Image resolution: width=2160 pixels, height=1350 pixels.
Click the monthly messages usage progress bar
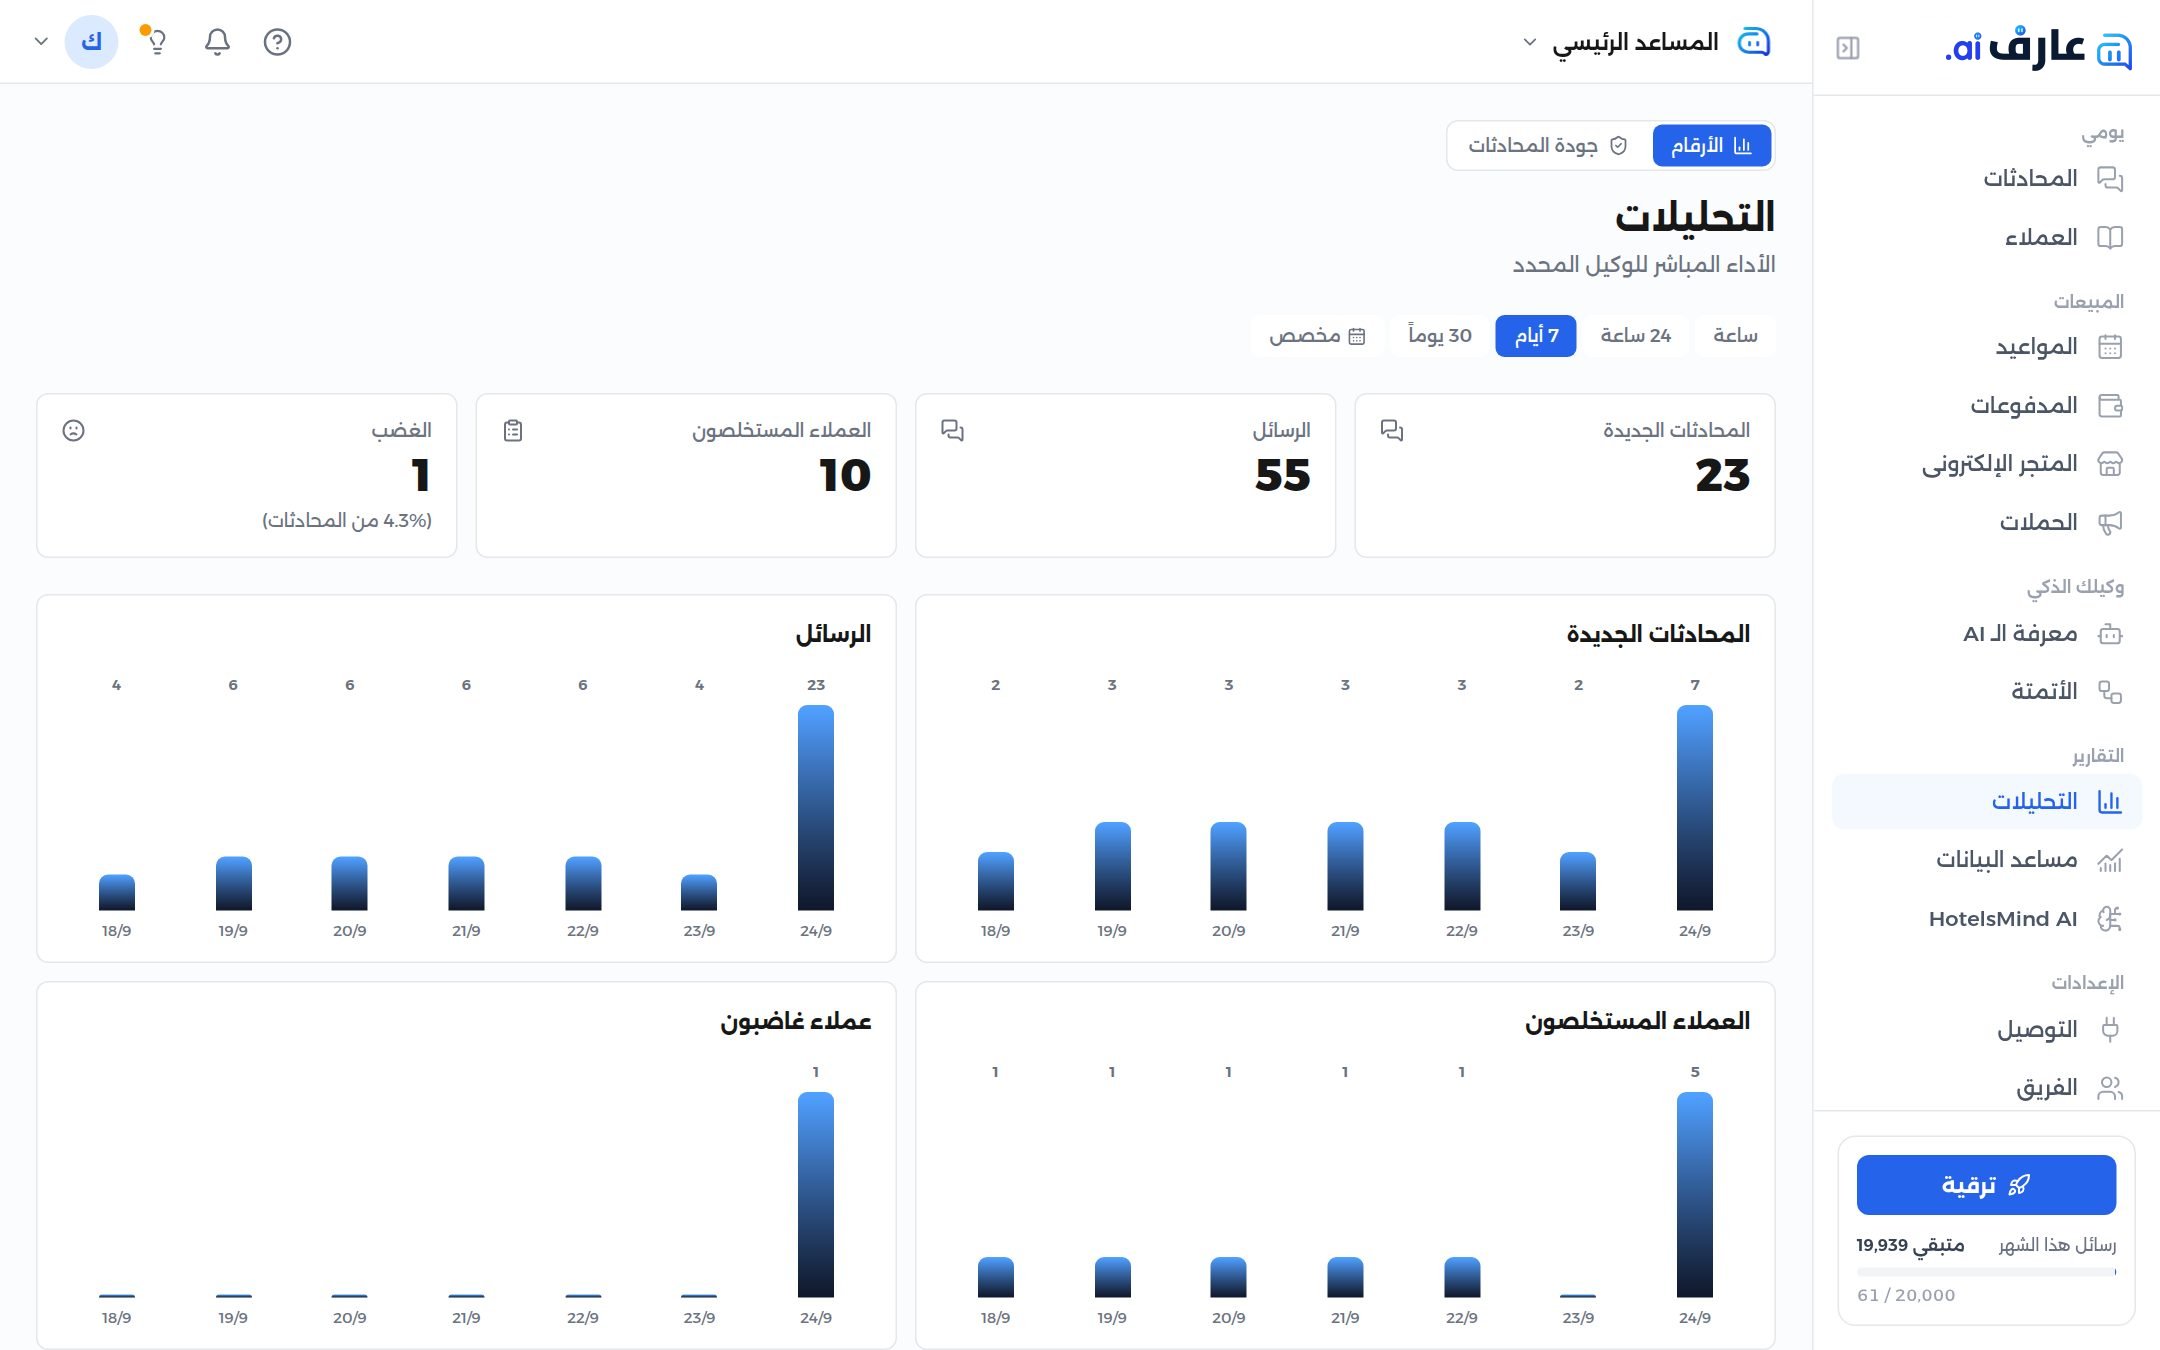pos(1986,1272)
